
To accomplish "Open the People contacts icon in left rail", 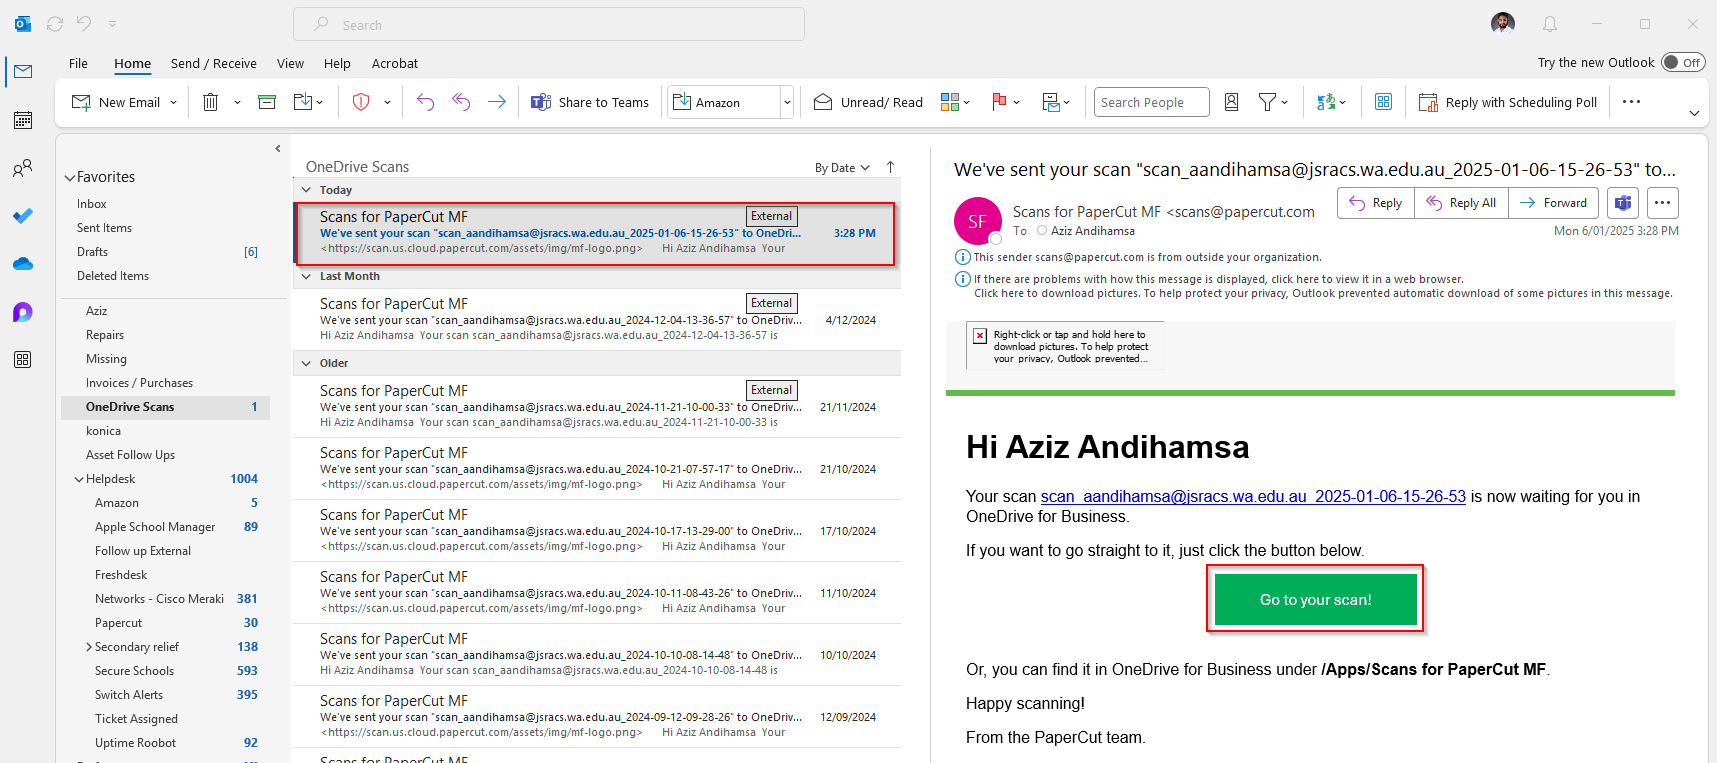I will pyautogui.click(x=23, y=168).
